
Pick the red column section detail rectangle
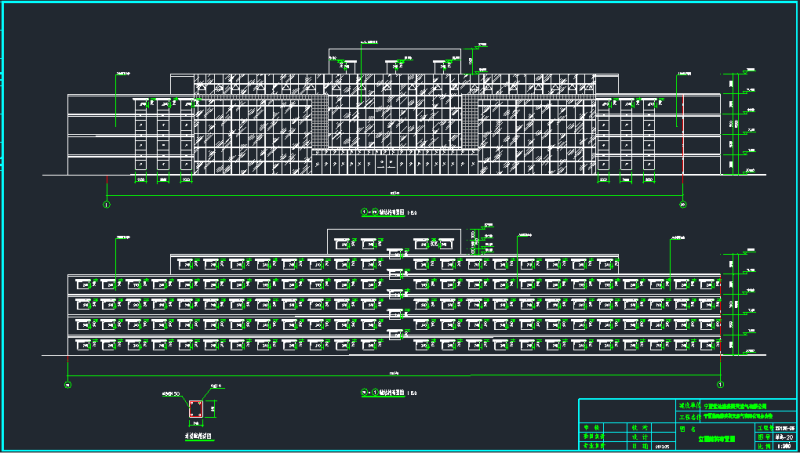click(197, 409)
